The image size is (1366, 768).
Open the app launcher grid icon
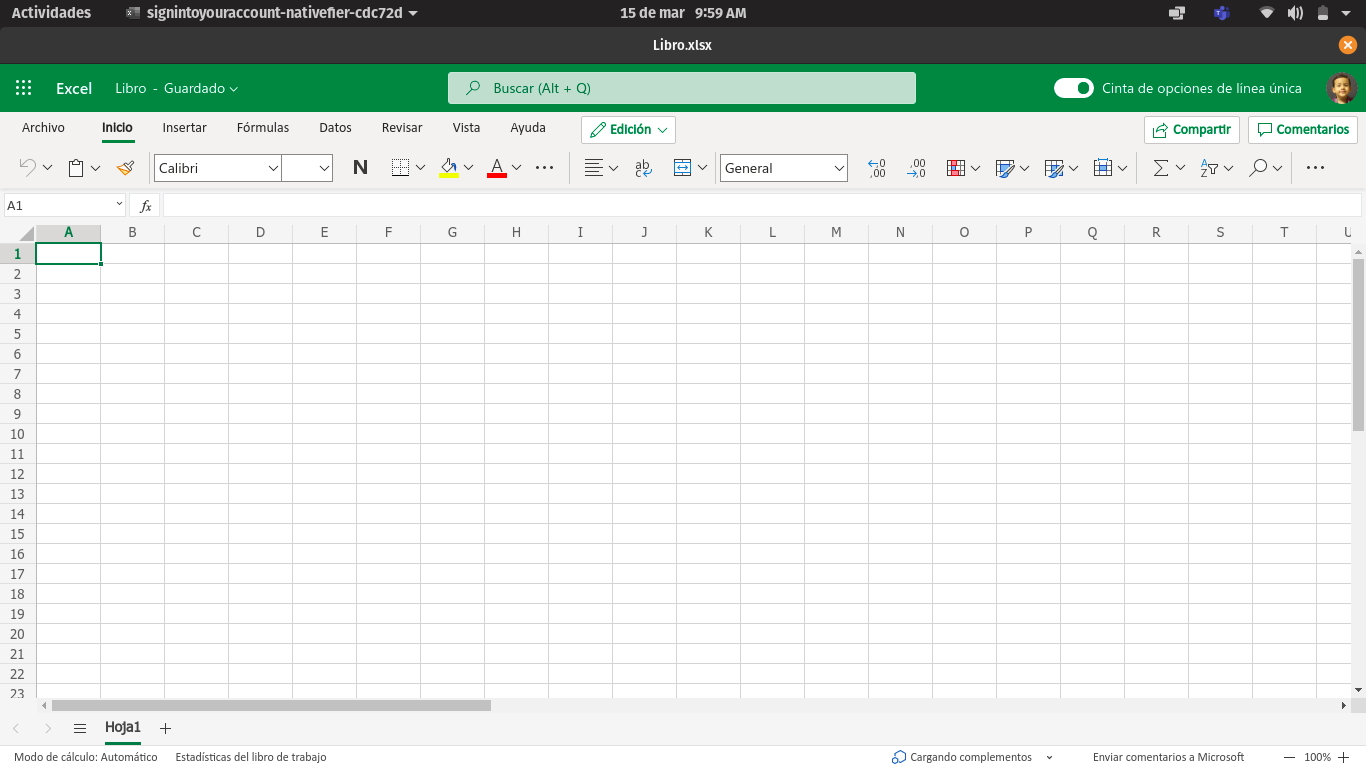(24, 88)
